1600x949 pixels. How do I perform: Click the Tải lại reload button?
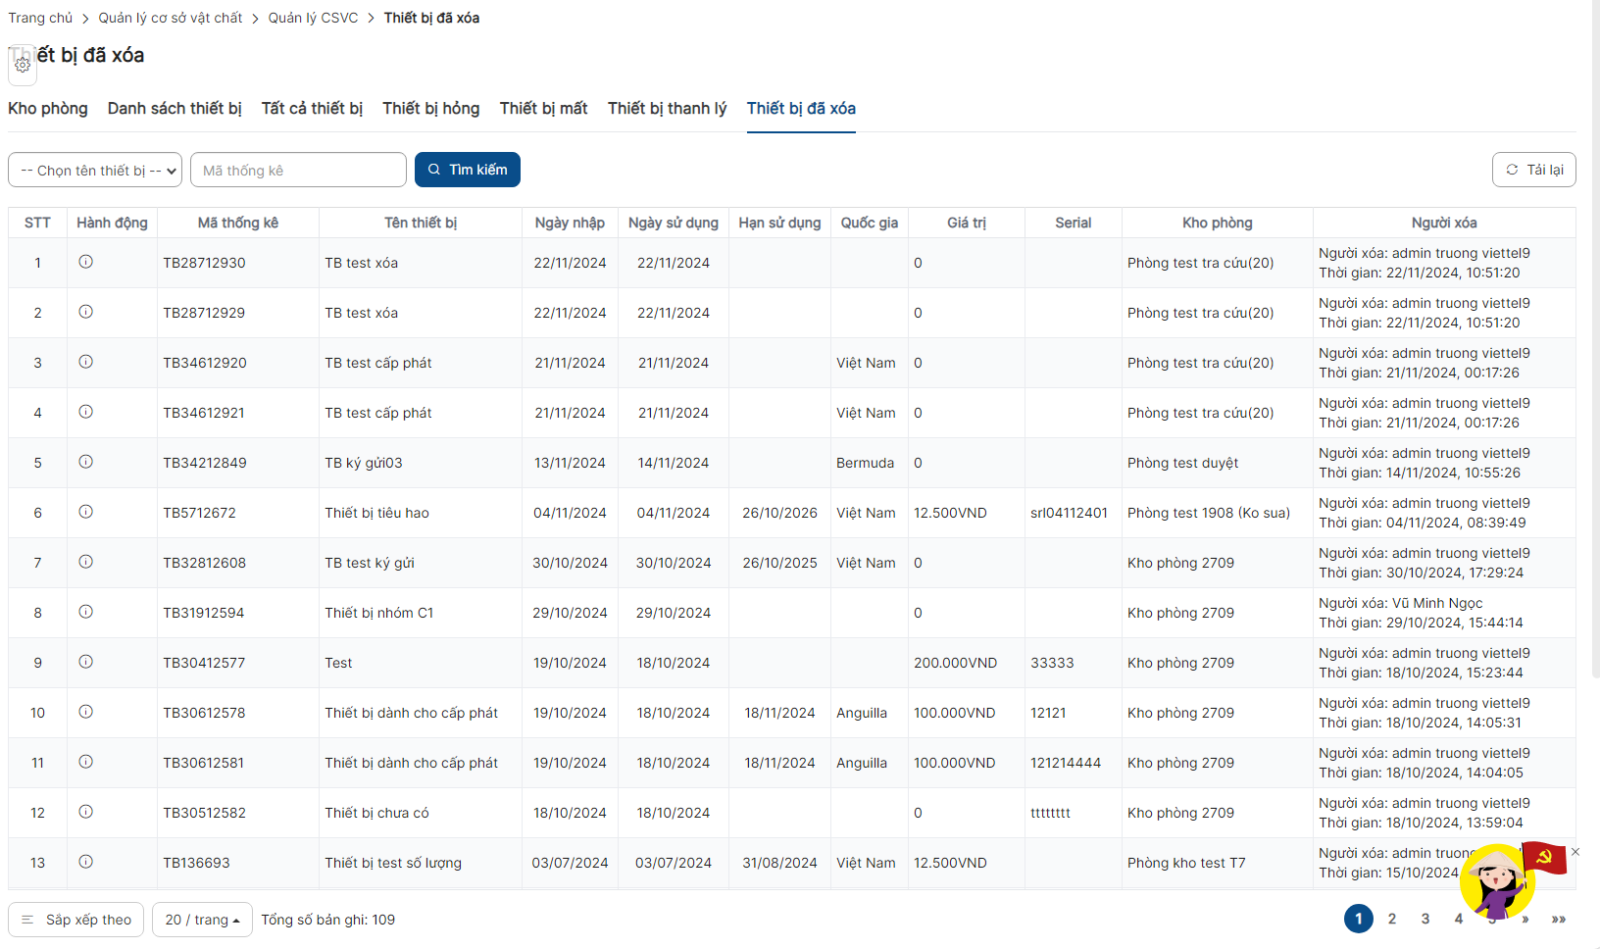(1534, 170)
